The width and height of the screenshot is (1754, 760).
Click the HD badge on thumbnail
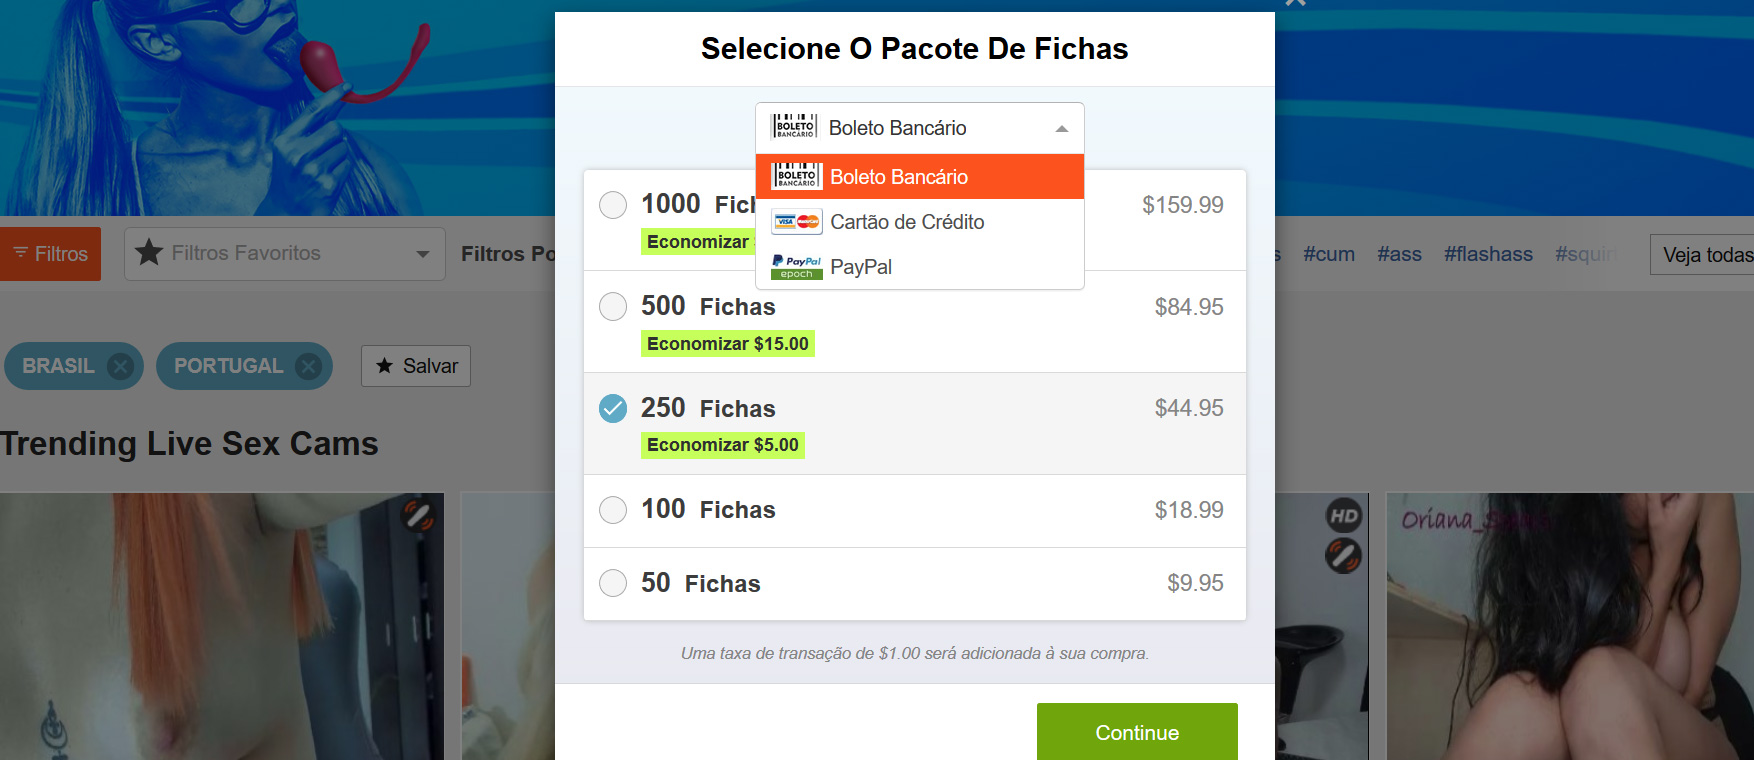[1343, 516]
